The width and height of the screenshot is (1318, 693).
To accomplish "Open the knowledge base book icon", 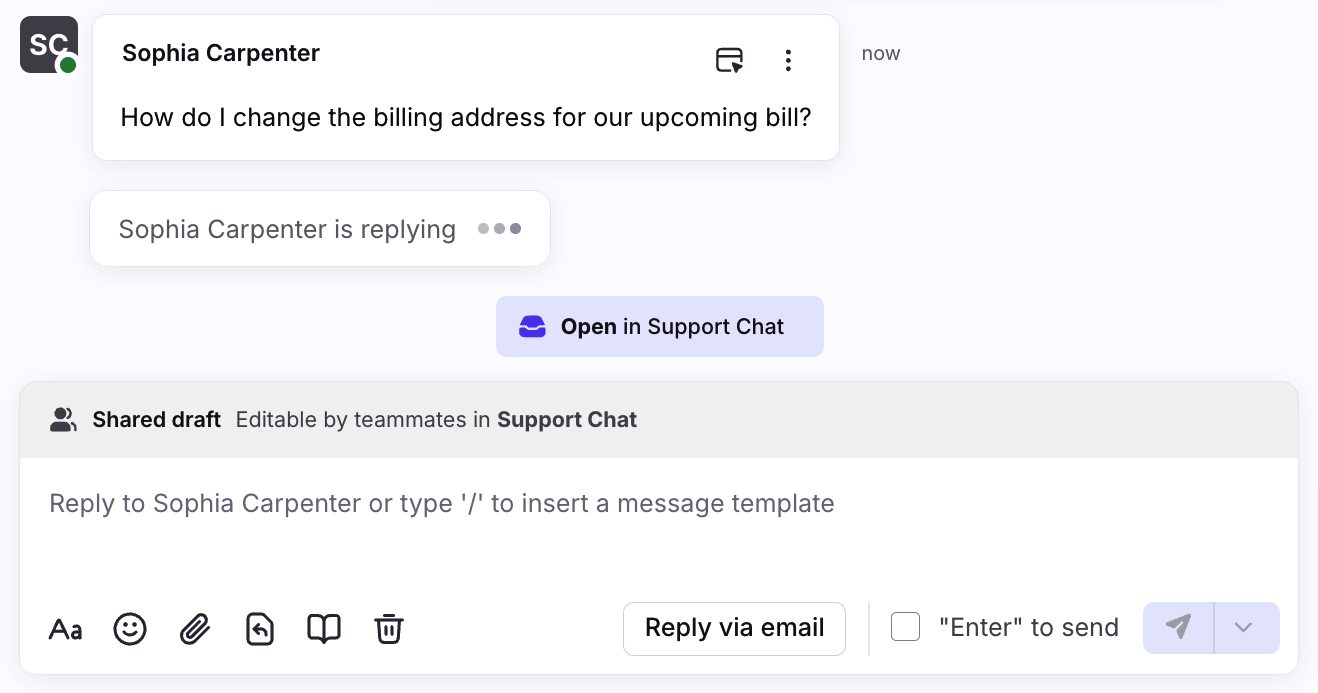I will (324, 629).
